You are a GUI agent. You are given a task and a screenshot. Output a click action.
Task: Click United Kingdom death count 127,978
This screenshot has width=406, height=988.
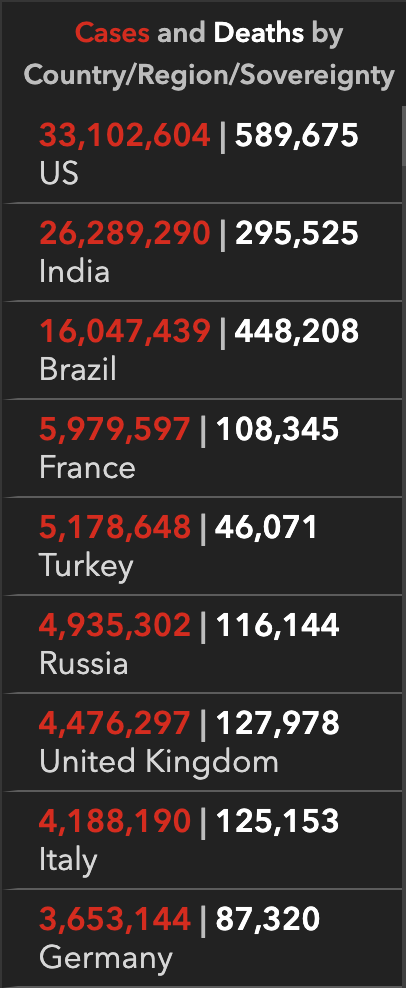pos(278,724)
